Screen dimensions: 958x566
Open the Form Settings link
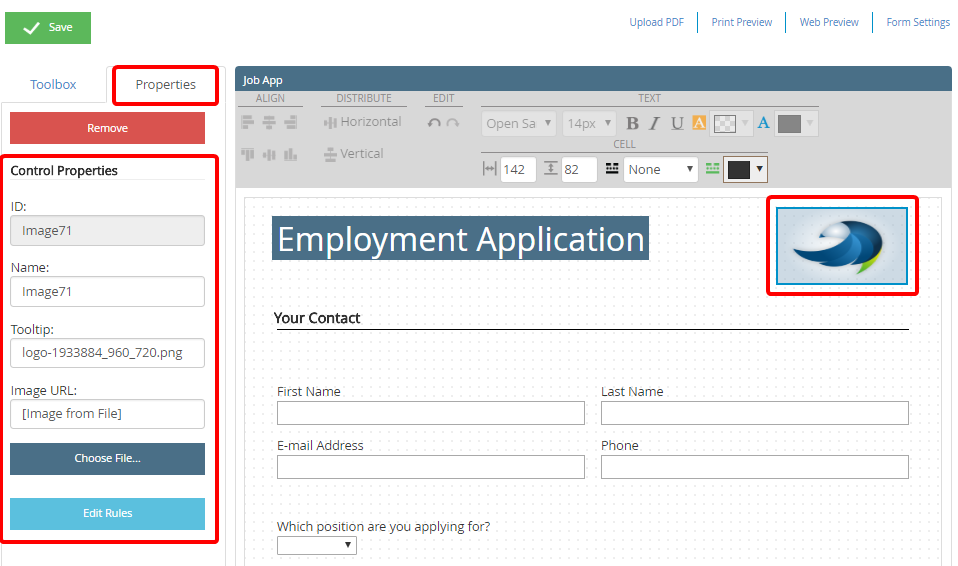point(917,22)
